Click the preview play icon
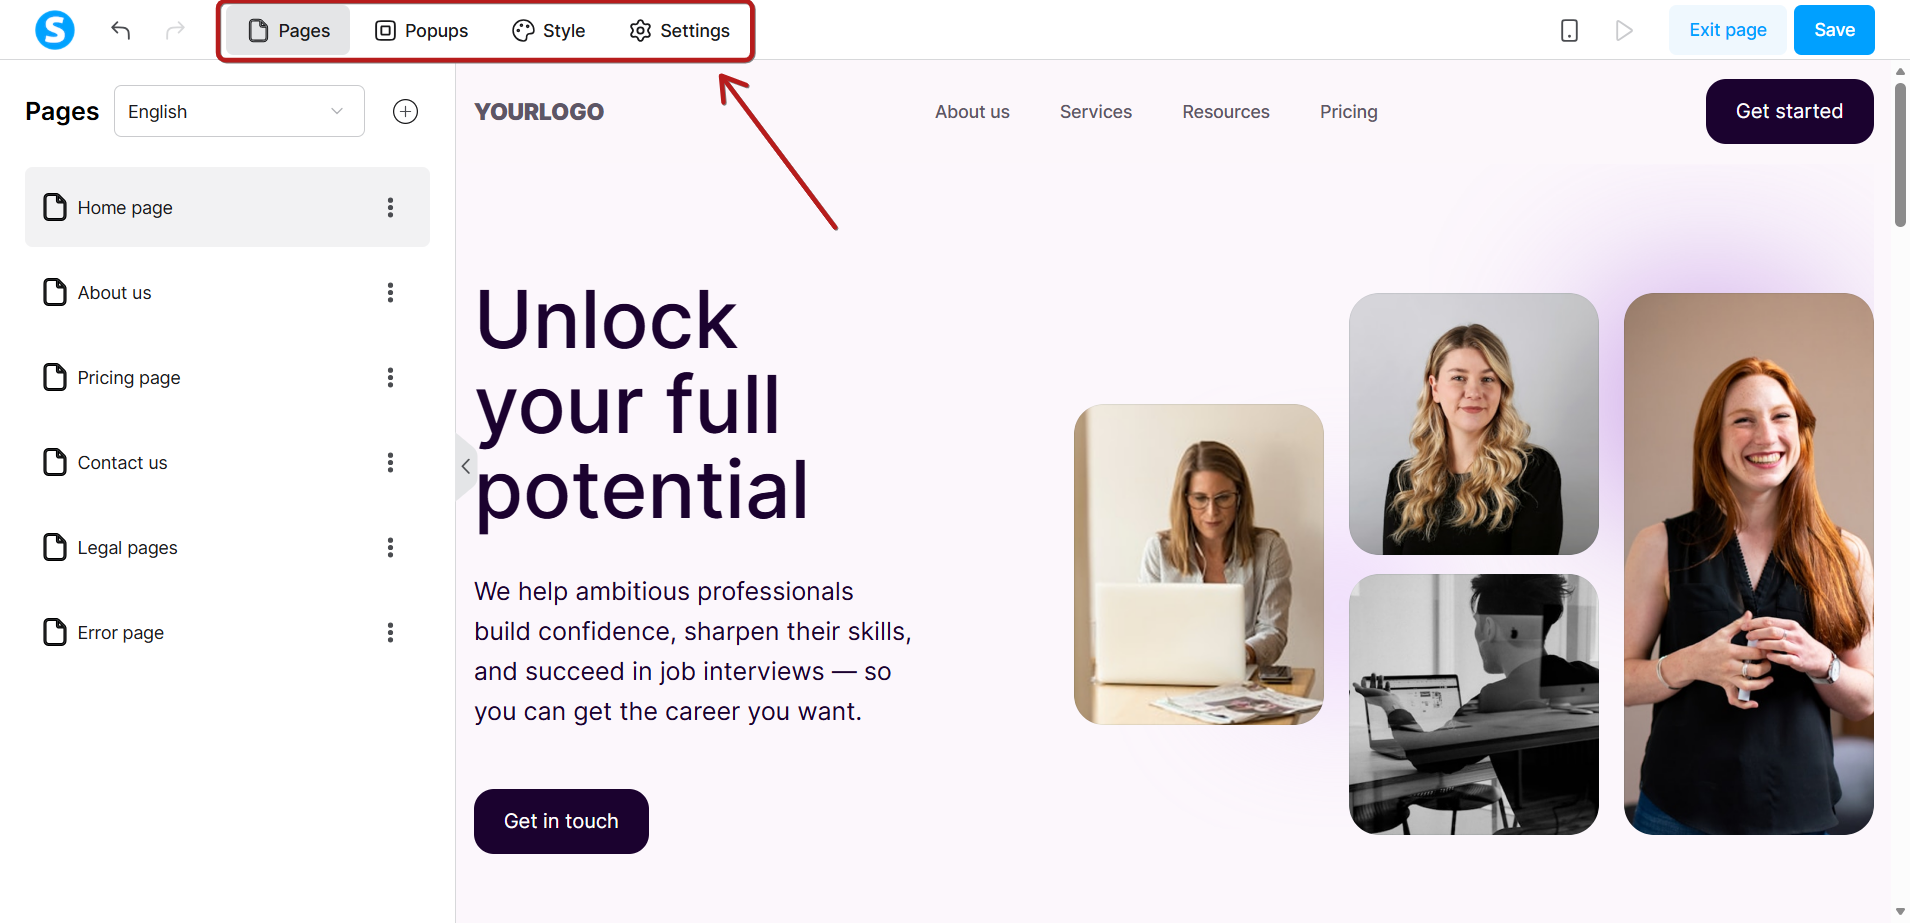This screenshot has height=923, width=1910. pyautogui.click(x=1624, y=31)
